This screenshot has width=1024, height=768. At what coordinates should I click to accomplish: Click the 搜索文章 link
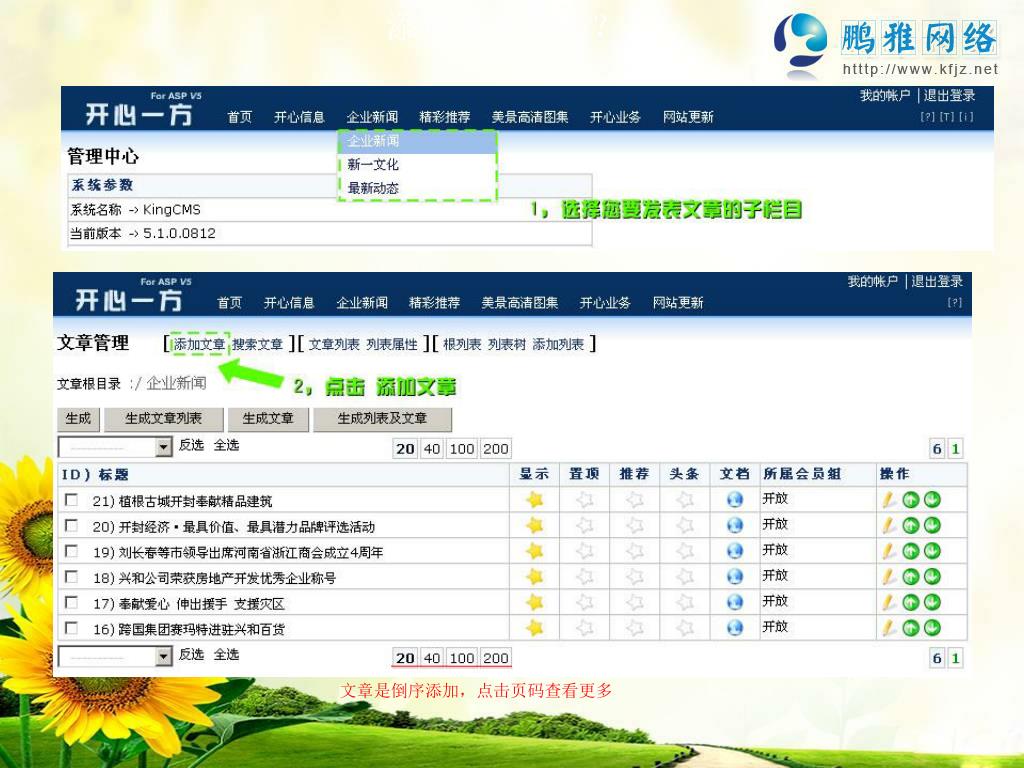coord(257,344)
